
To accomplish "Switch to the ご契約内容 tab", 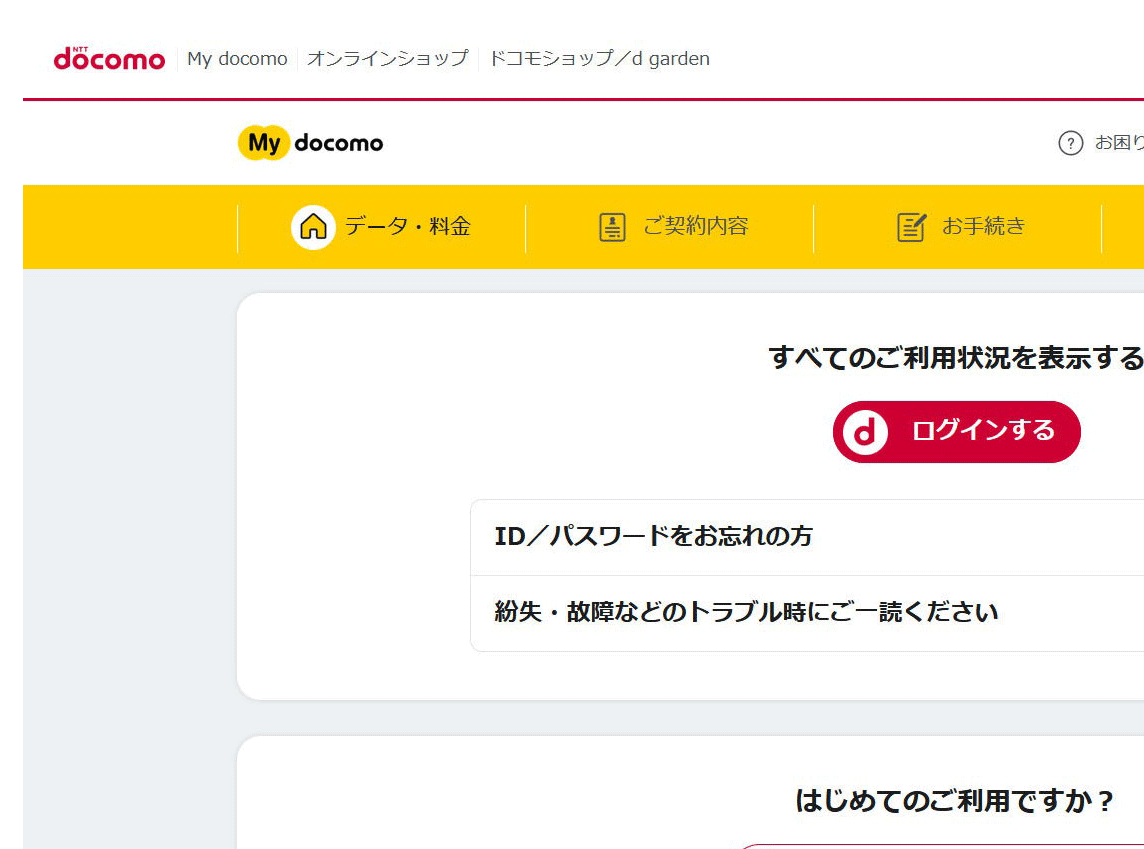I will pos(695,227).
